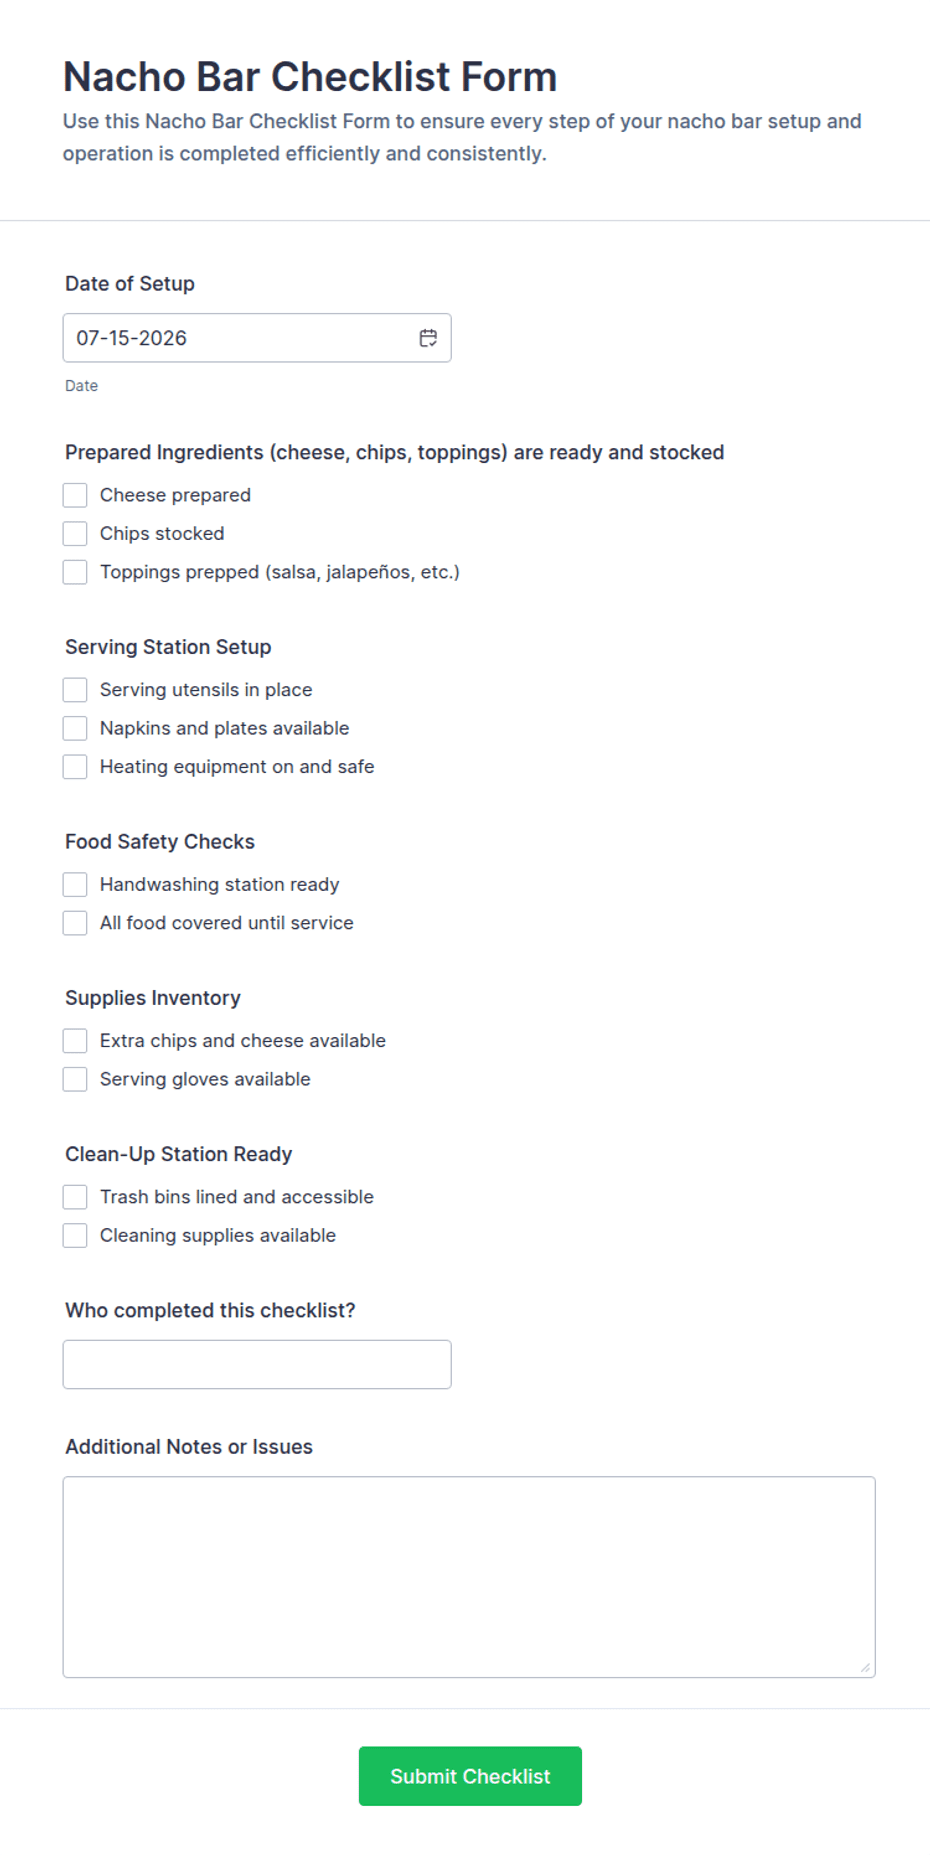Viewport: 930px width, 1855px height.
Task: Open the calendar date picker icon
Action: tap(428, 338)
